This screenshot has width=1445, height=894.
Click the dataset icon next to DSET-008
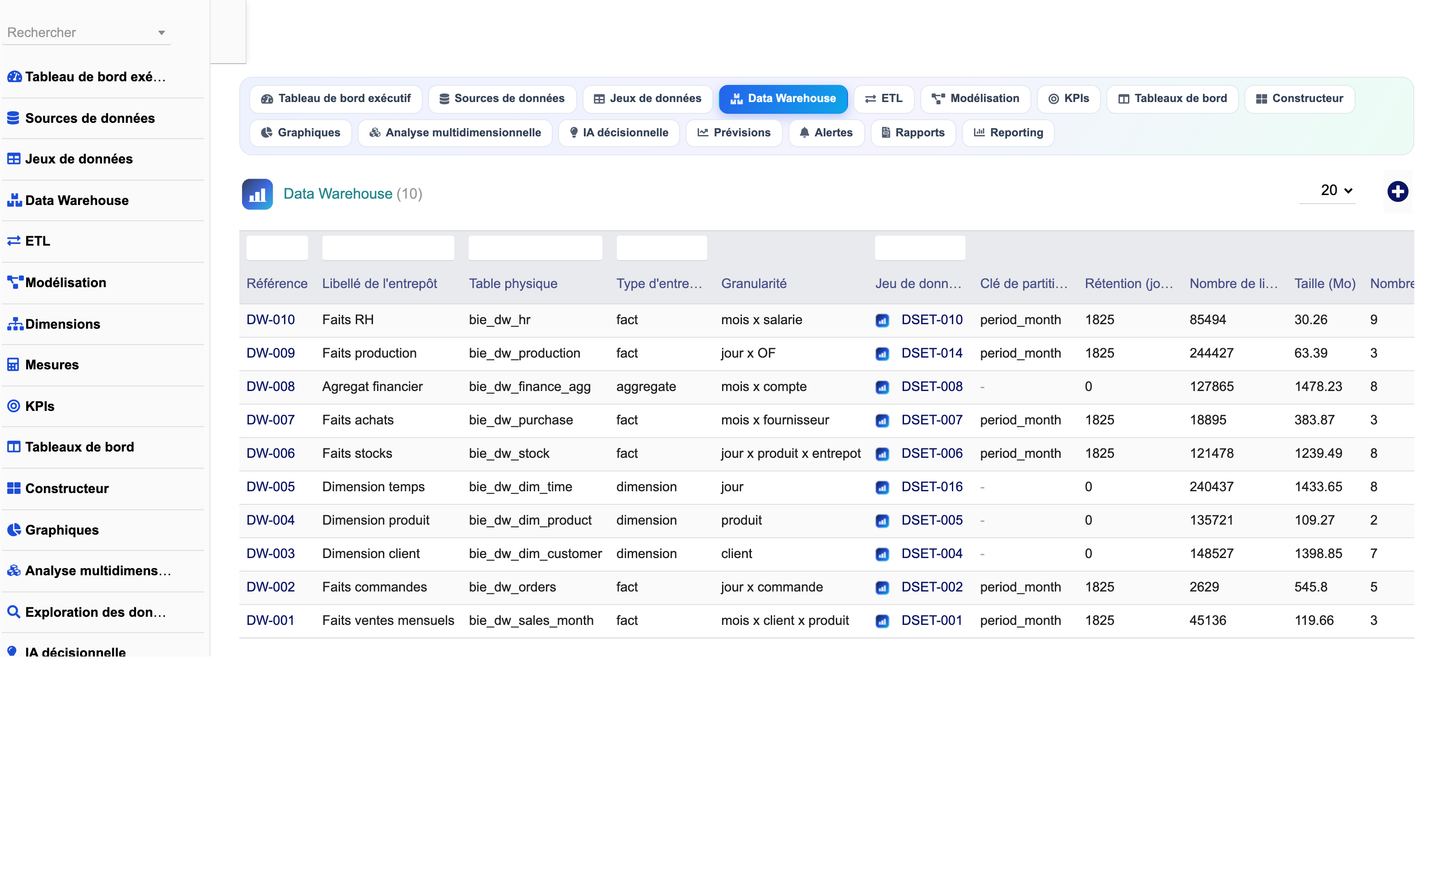882,388
